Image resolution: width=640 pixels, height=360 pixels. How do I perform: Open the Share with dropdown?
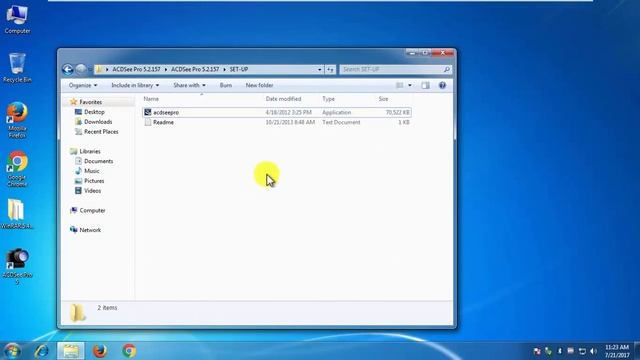click(189, 85)
